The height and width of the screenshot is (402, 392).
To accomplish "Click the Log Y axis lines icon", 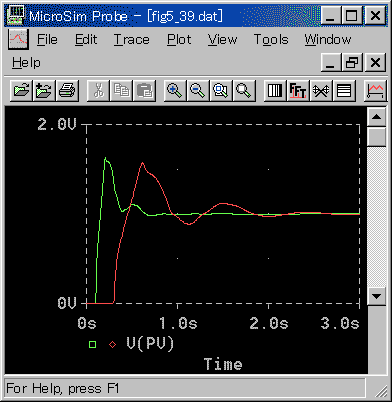I will pos(344,90).
